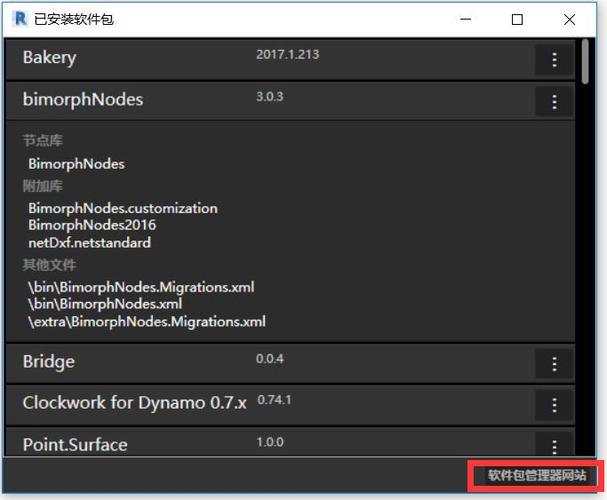Click the 节点库 section label

(43, 140)
